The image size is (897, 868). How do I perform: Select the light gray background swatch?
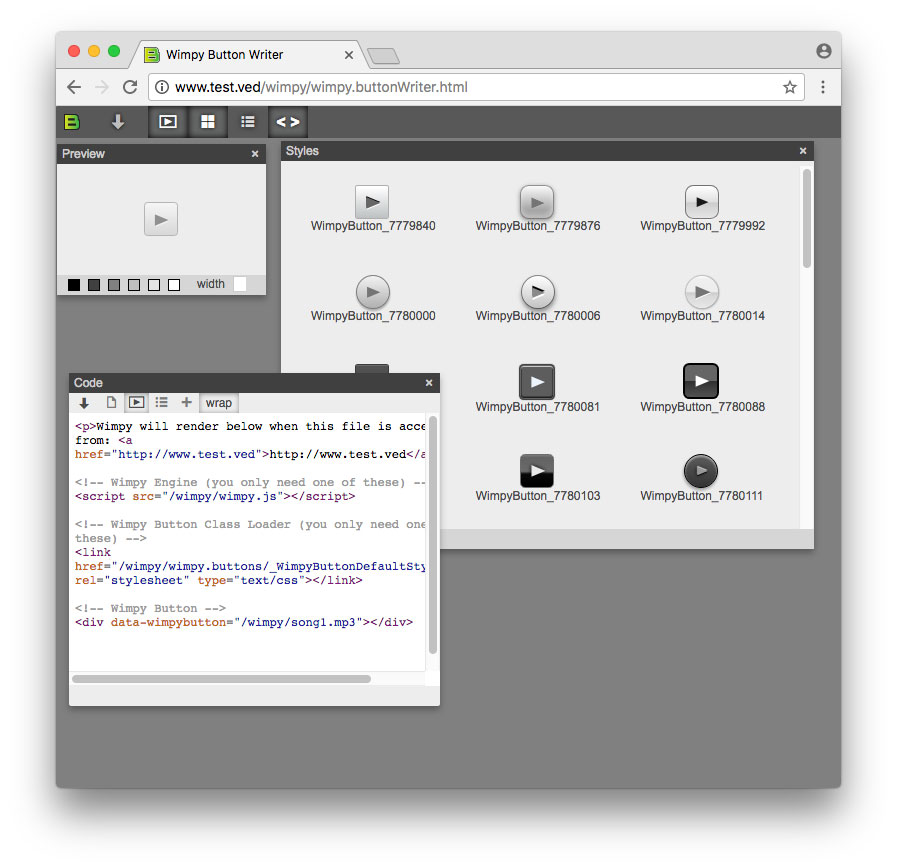point(134,284)
